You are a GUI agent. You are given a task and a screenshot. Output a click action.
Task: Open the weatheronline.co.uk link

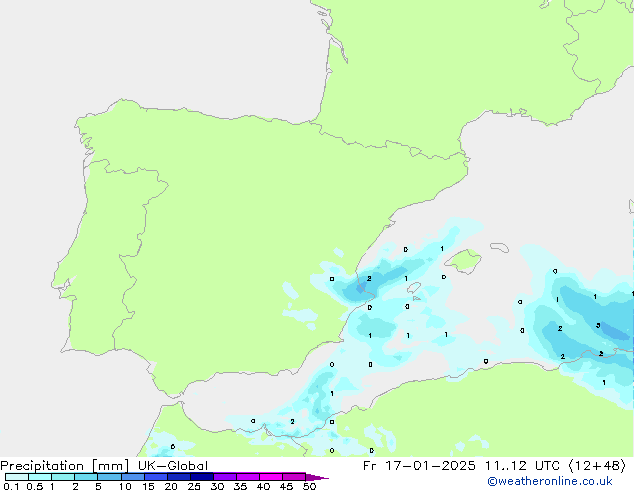pyautogui.click(x=549, y=481)
